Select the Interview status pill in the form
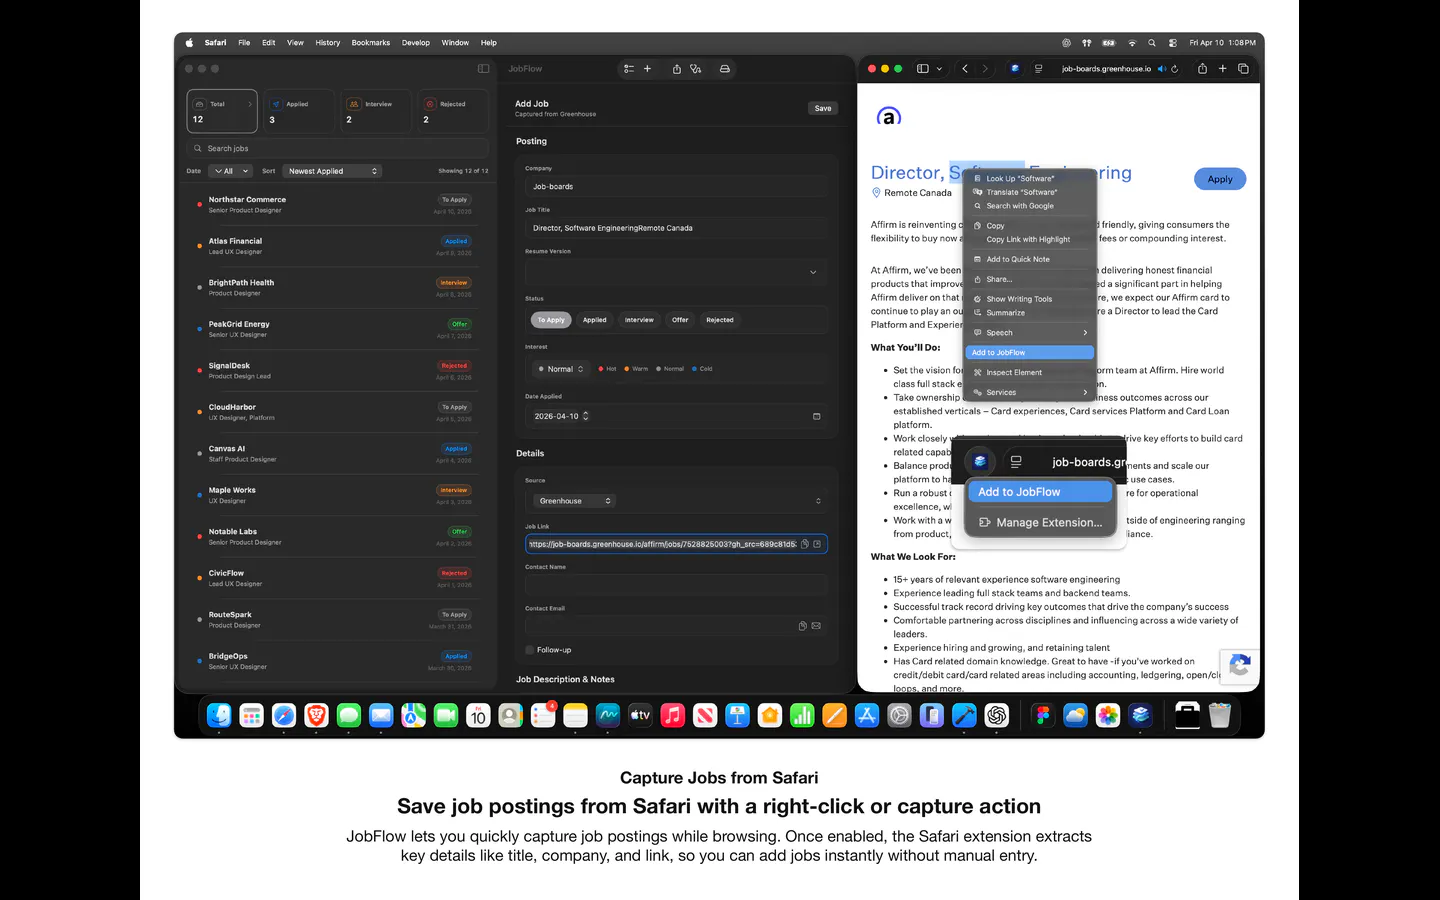Screen dimensions: 1440x900 (x=639, y=320)
